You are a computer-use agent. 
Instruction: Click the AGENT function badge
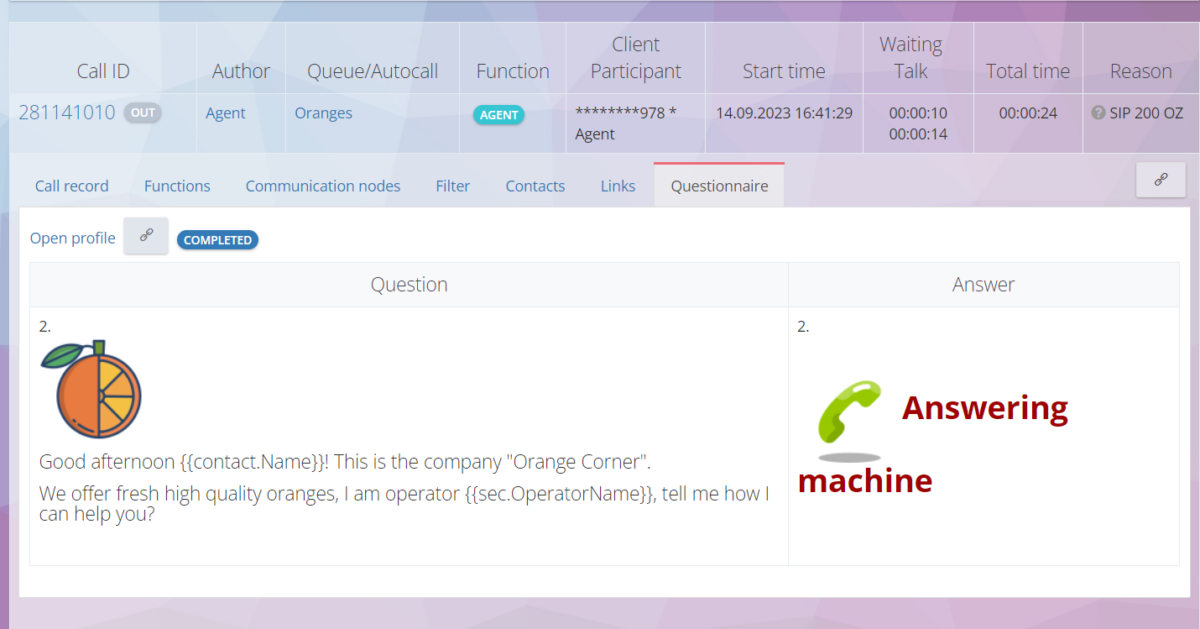pos(499,115)
